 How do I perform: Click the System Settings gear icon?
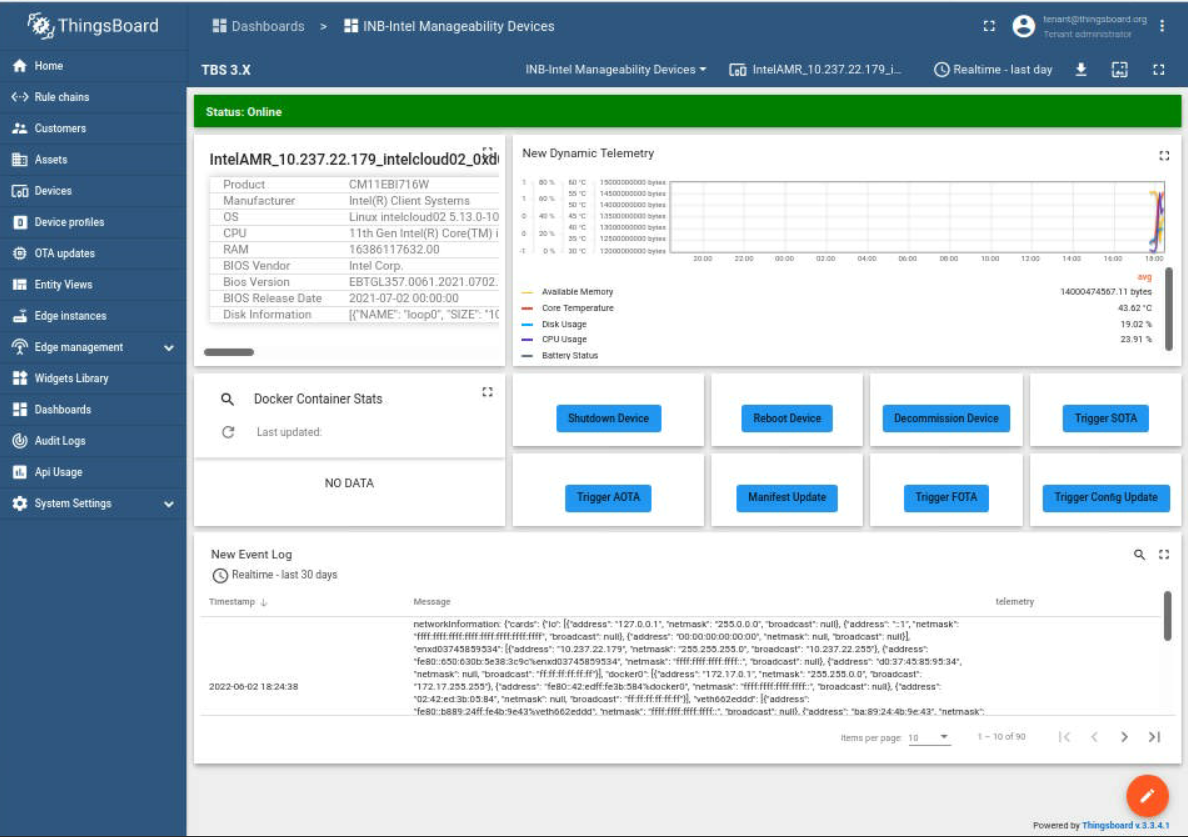(20, 503)
